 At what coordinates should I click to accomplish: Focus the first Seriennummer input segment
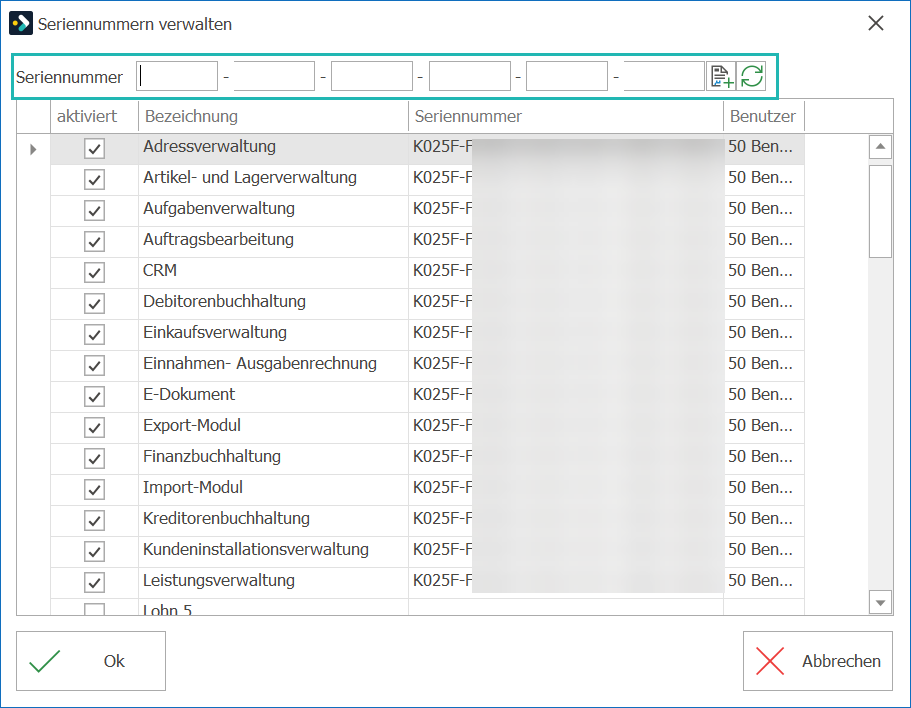(x=177, y=76)
